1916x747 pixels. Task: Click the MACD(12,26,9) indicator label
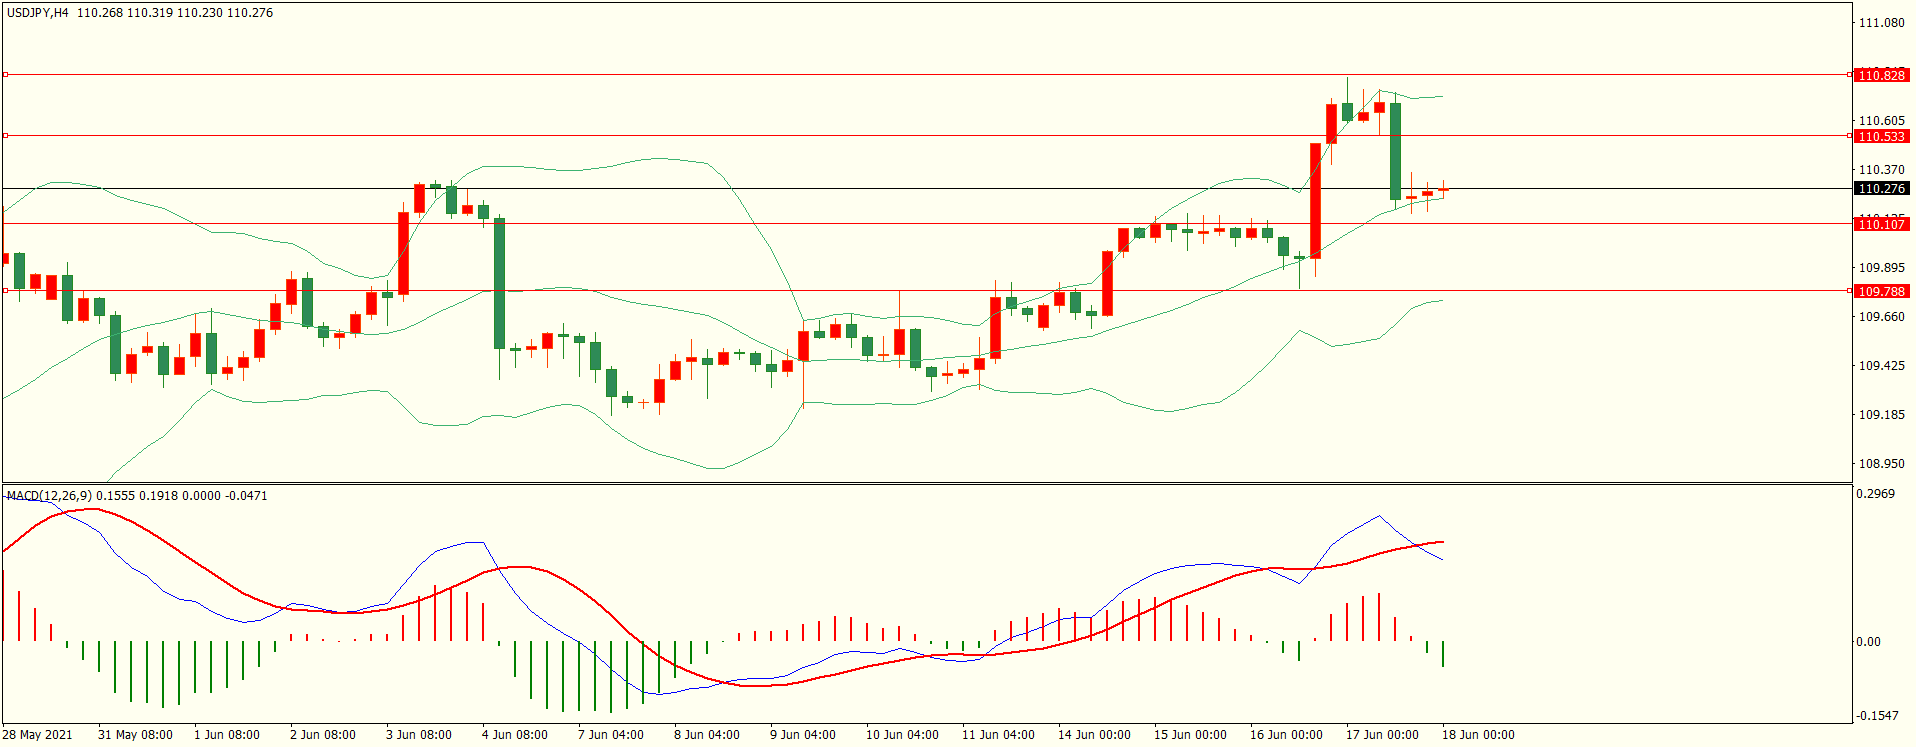49,495
